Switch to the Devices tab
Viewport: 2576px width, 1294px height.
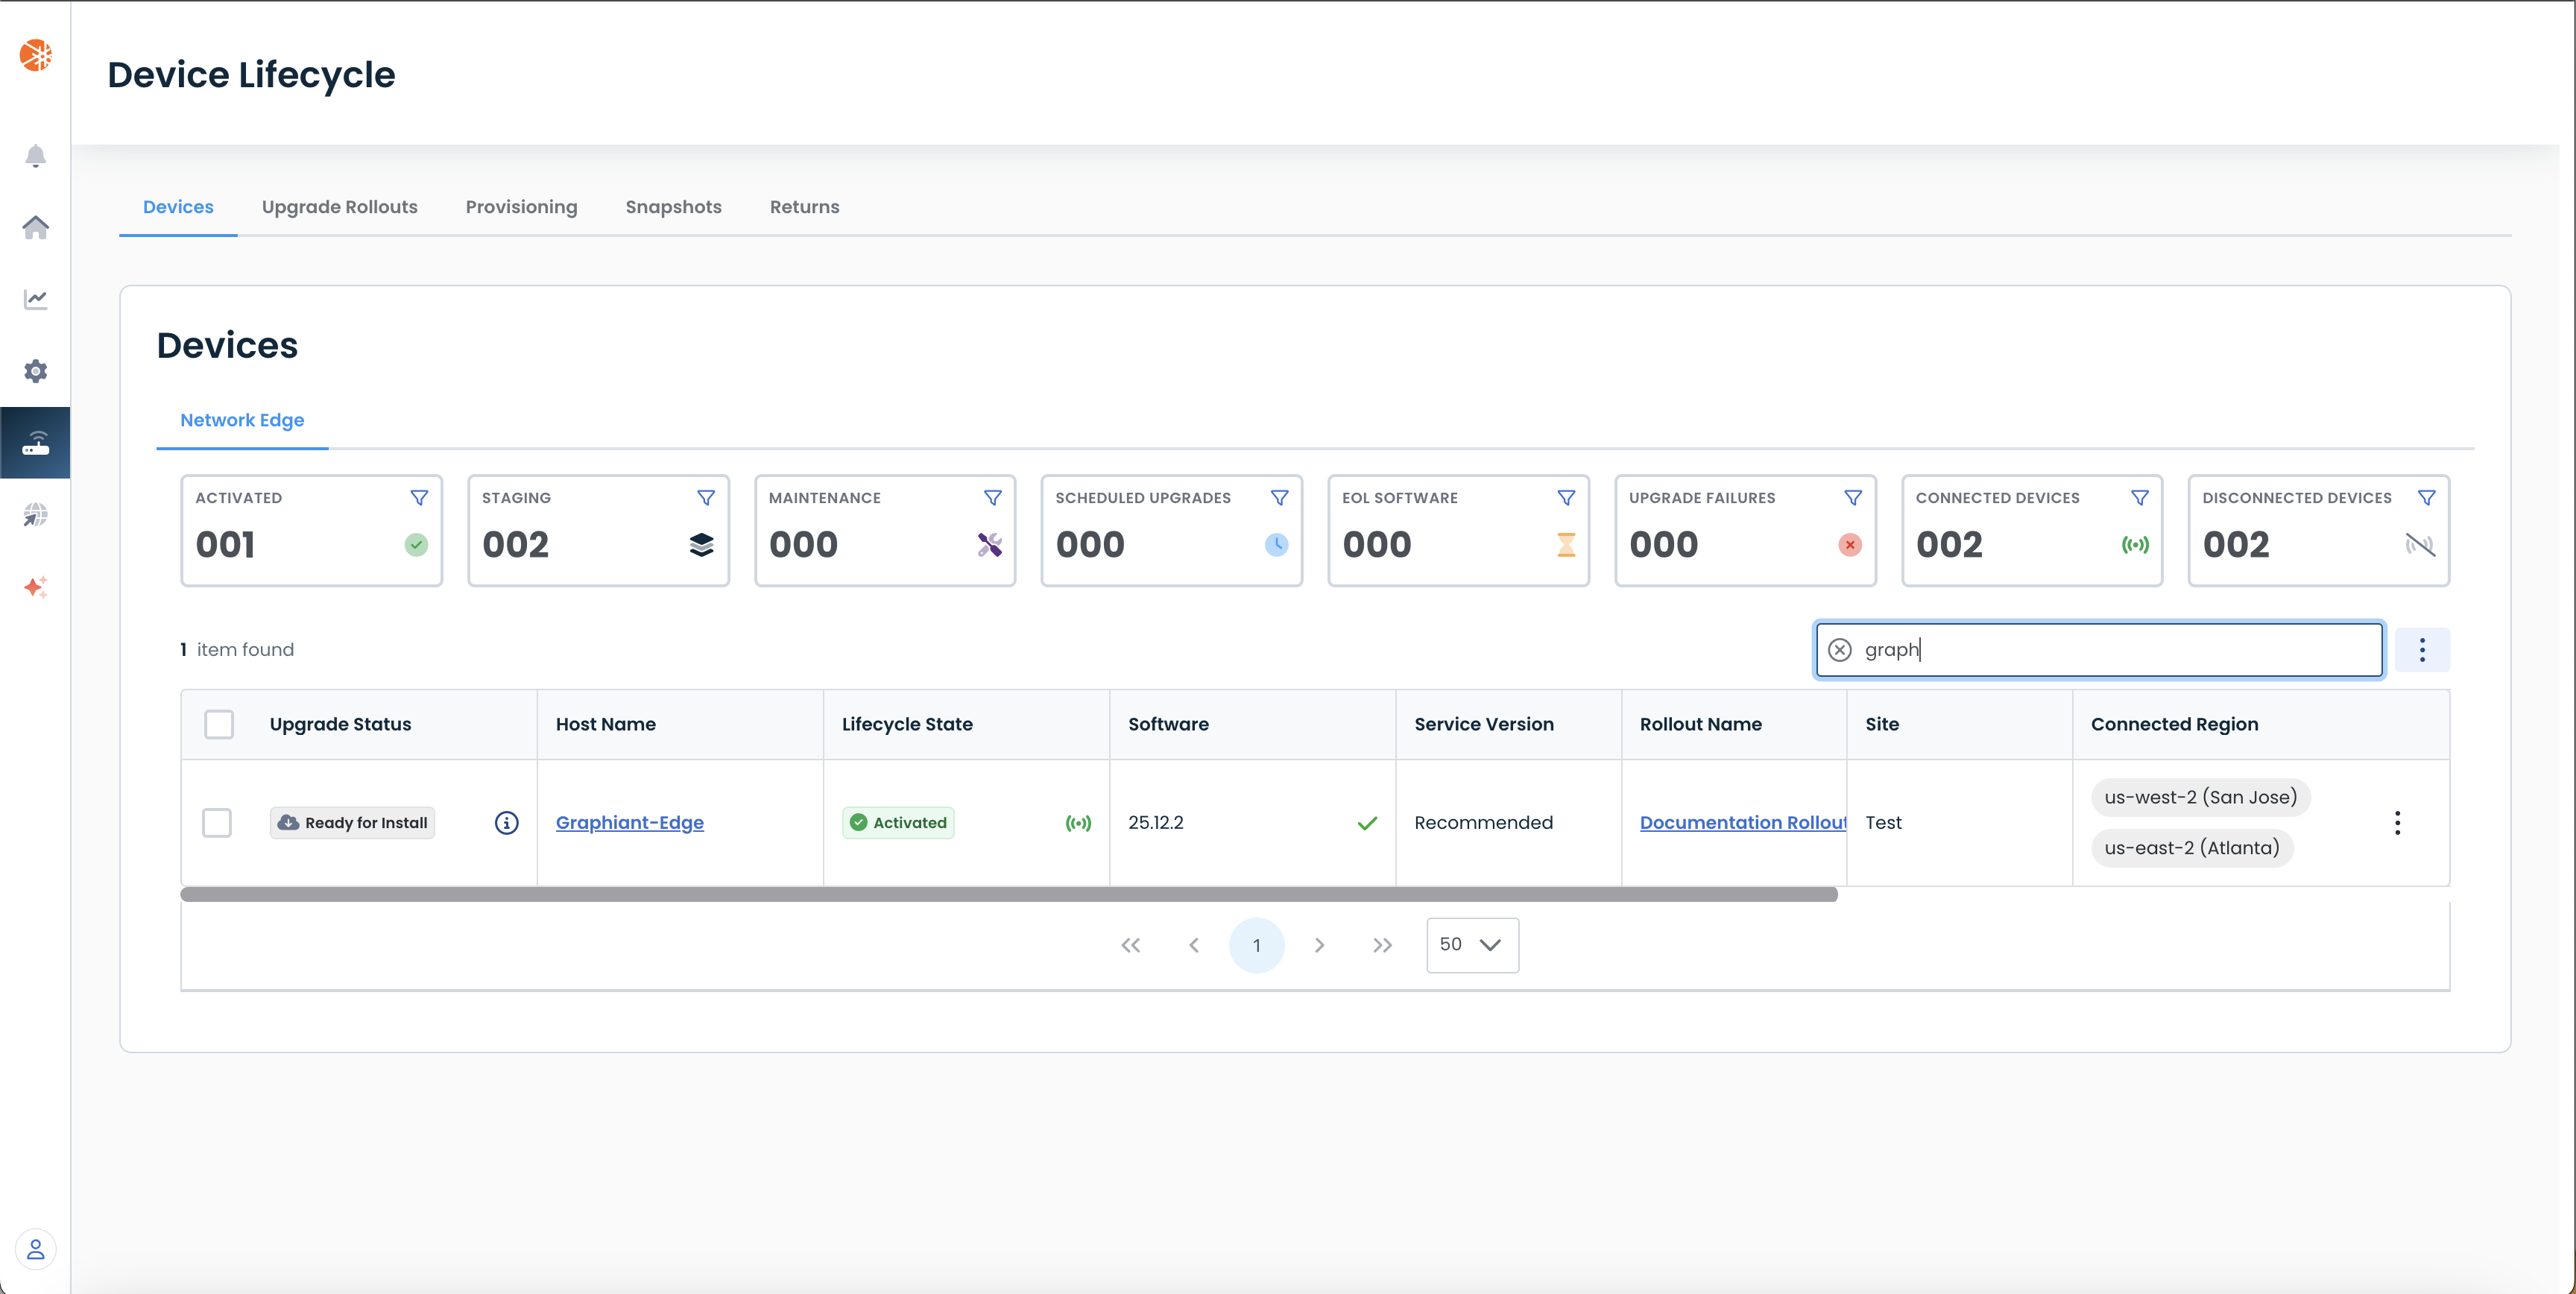[x=178, y=207]
